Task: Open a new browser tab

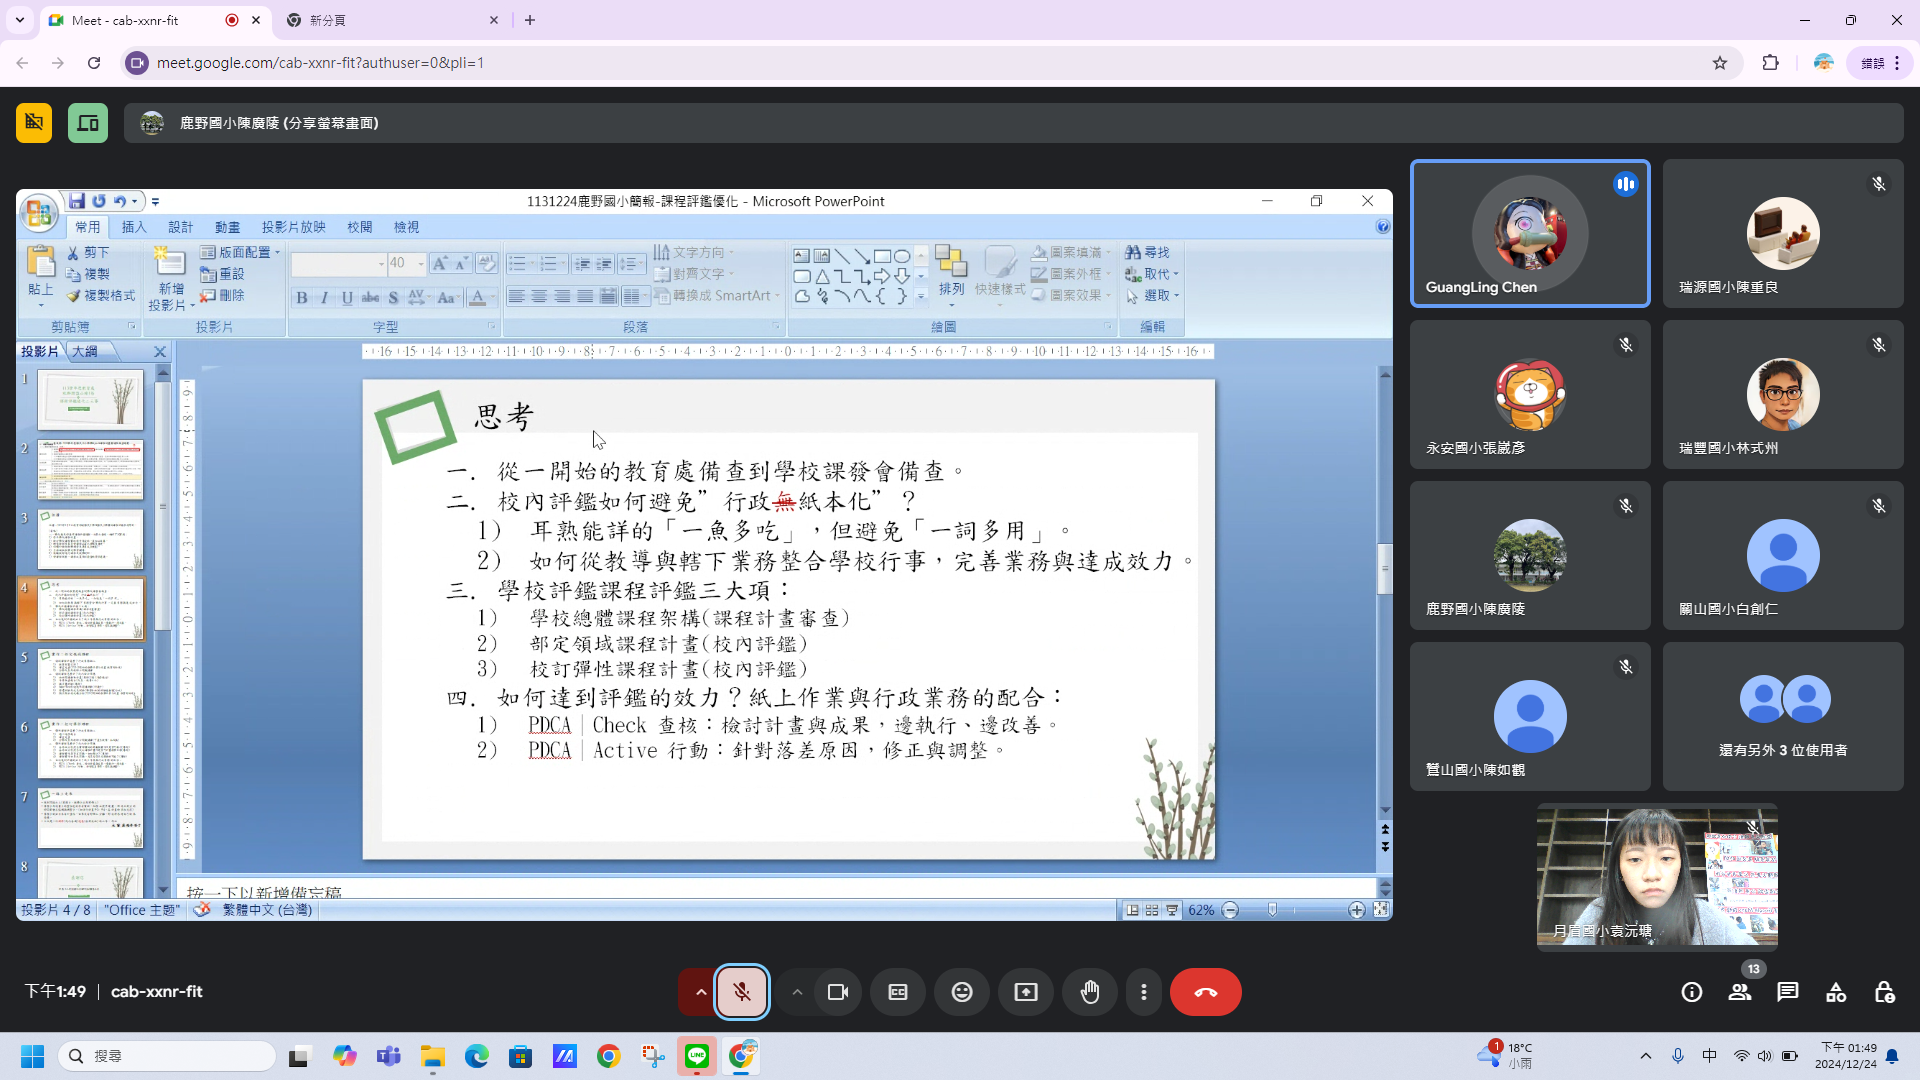Action: pos(530,20)
